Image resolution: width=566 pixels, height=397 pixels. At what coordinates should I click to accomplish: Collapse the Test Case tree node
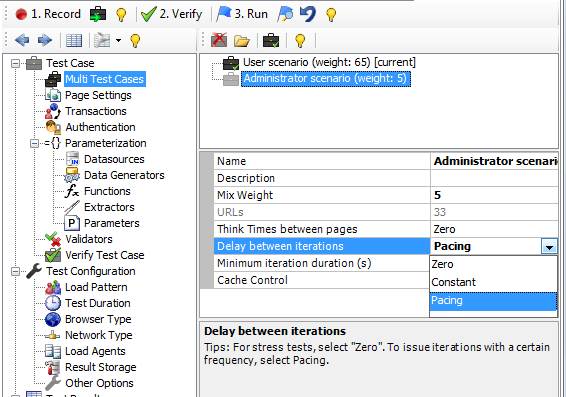point(15,64)
